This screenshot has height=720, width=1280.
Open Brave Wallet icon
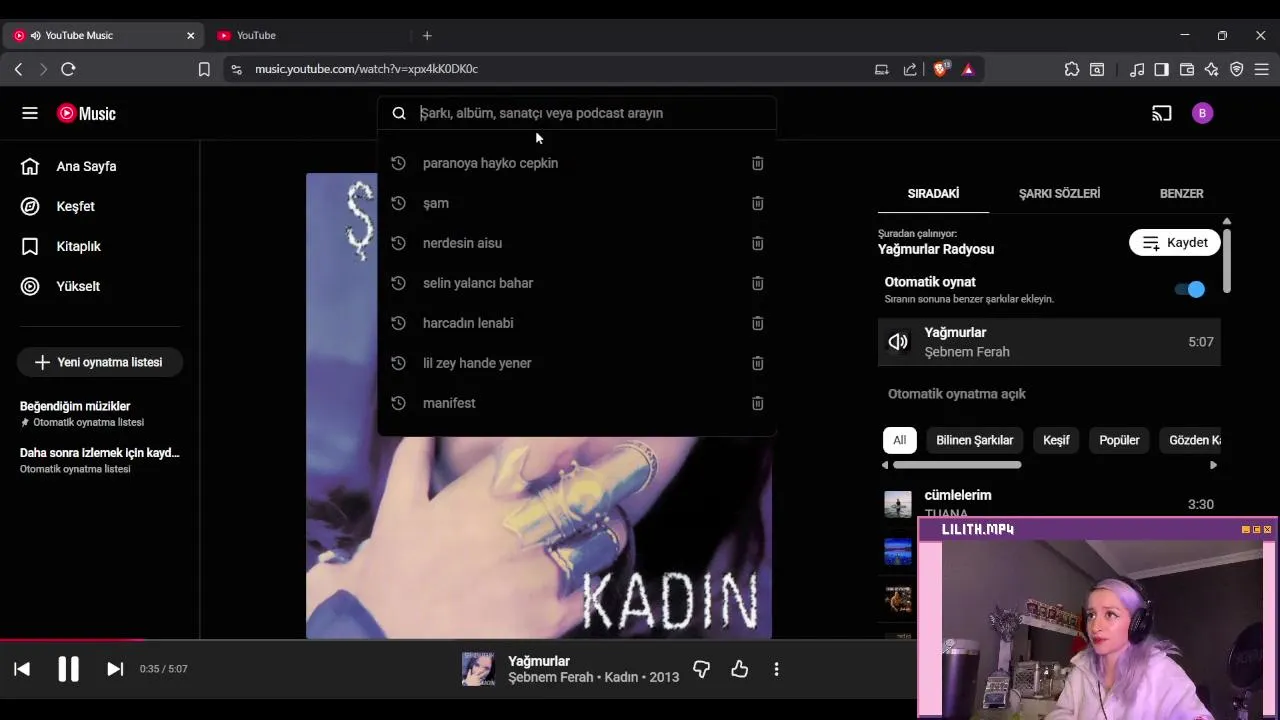click(1187, 69)
